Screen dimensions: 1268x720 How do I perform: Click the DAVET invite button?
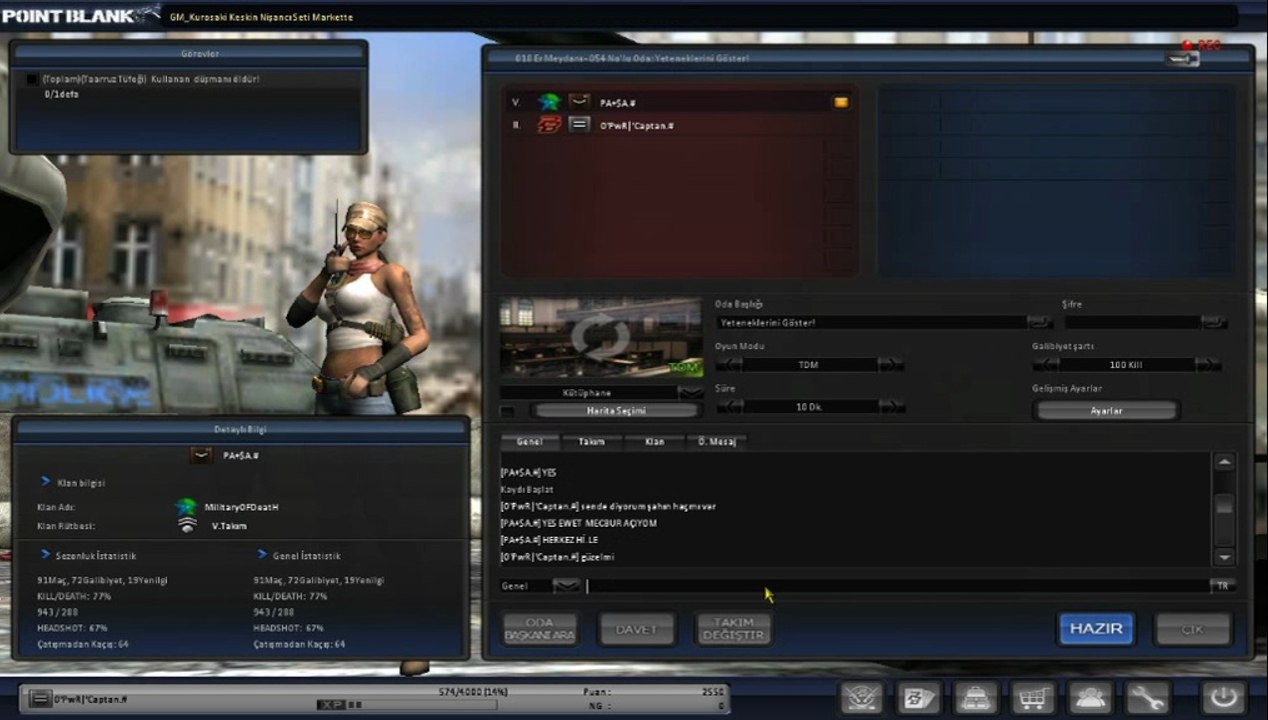(636, 629)
